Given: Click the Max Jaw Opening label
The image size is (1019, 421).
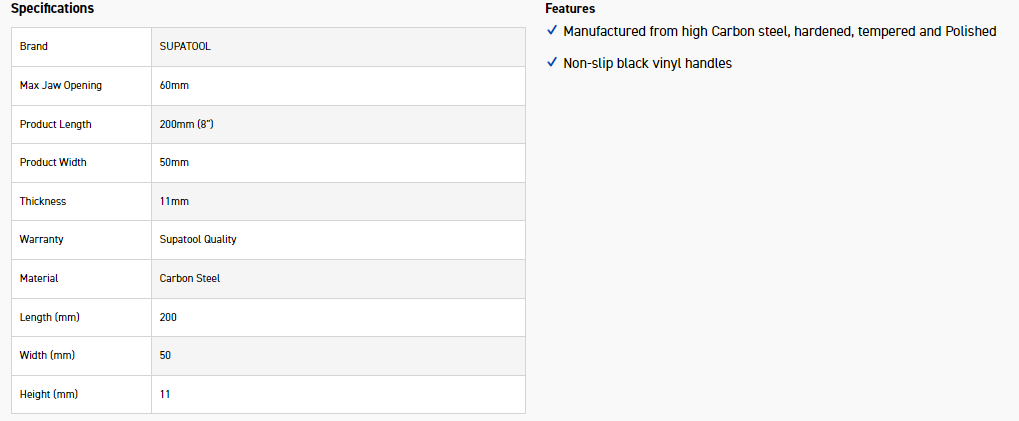Looking at the screenshot, I should click(60, 85).
